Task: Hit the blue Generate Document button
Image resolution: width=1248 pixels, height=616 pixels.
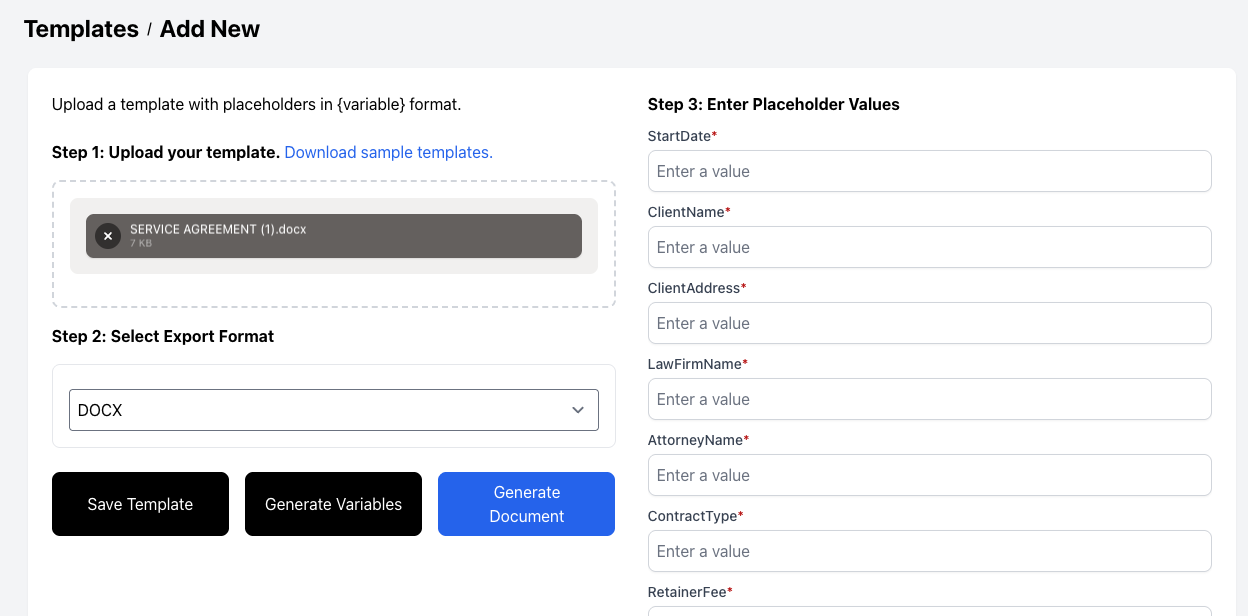Action: (x=526, y=504)
